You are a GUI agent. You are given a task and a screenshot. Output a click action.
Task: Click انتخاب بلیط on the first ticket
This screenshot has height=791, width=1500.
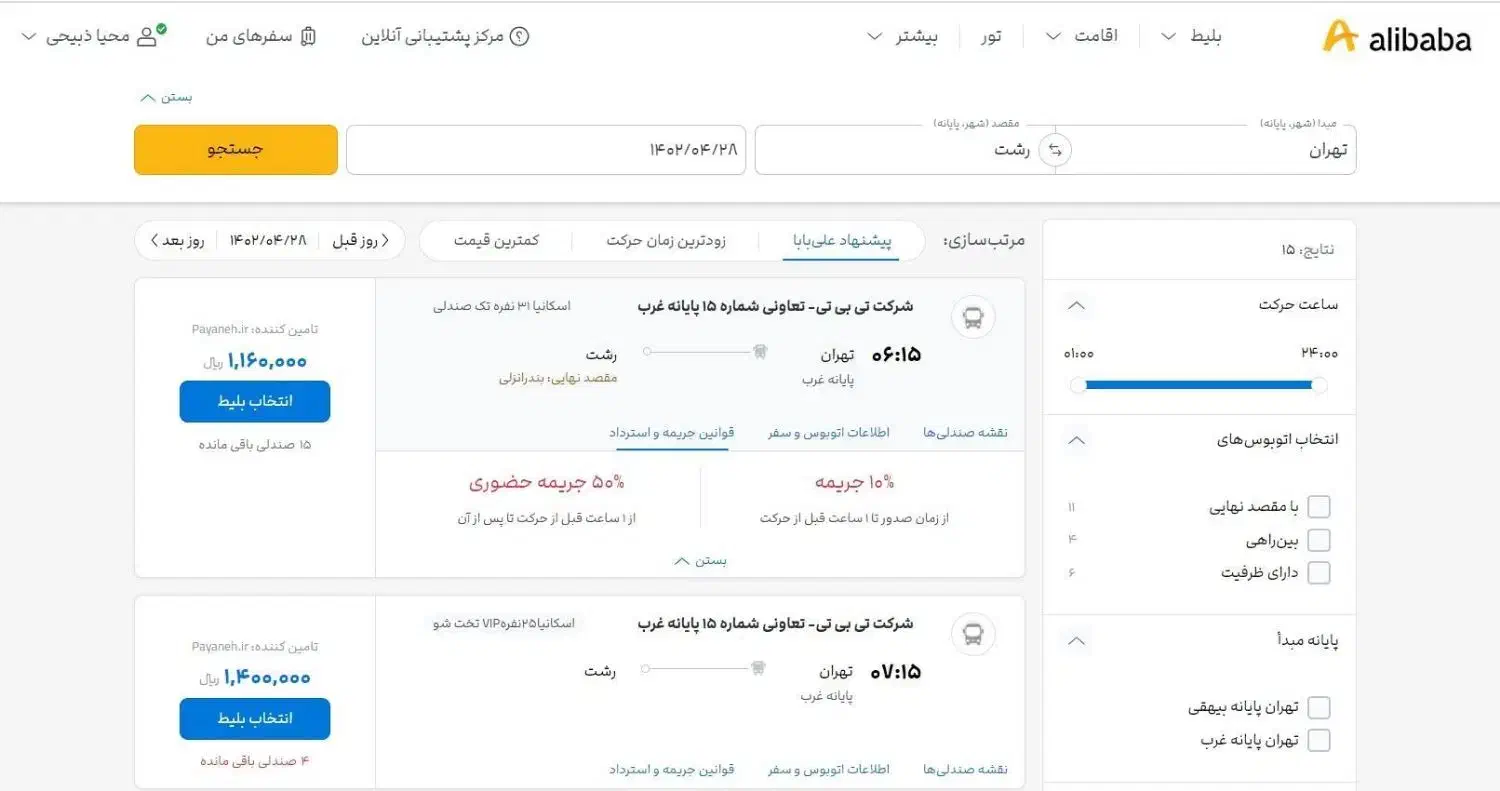click(255, 401)
